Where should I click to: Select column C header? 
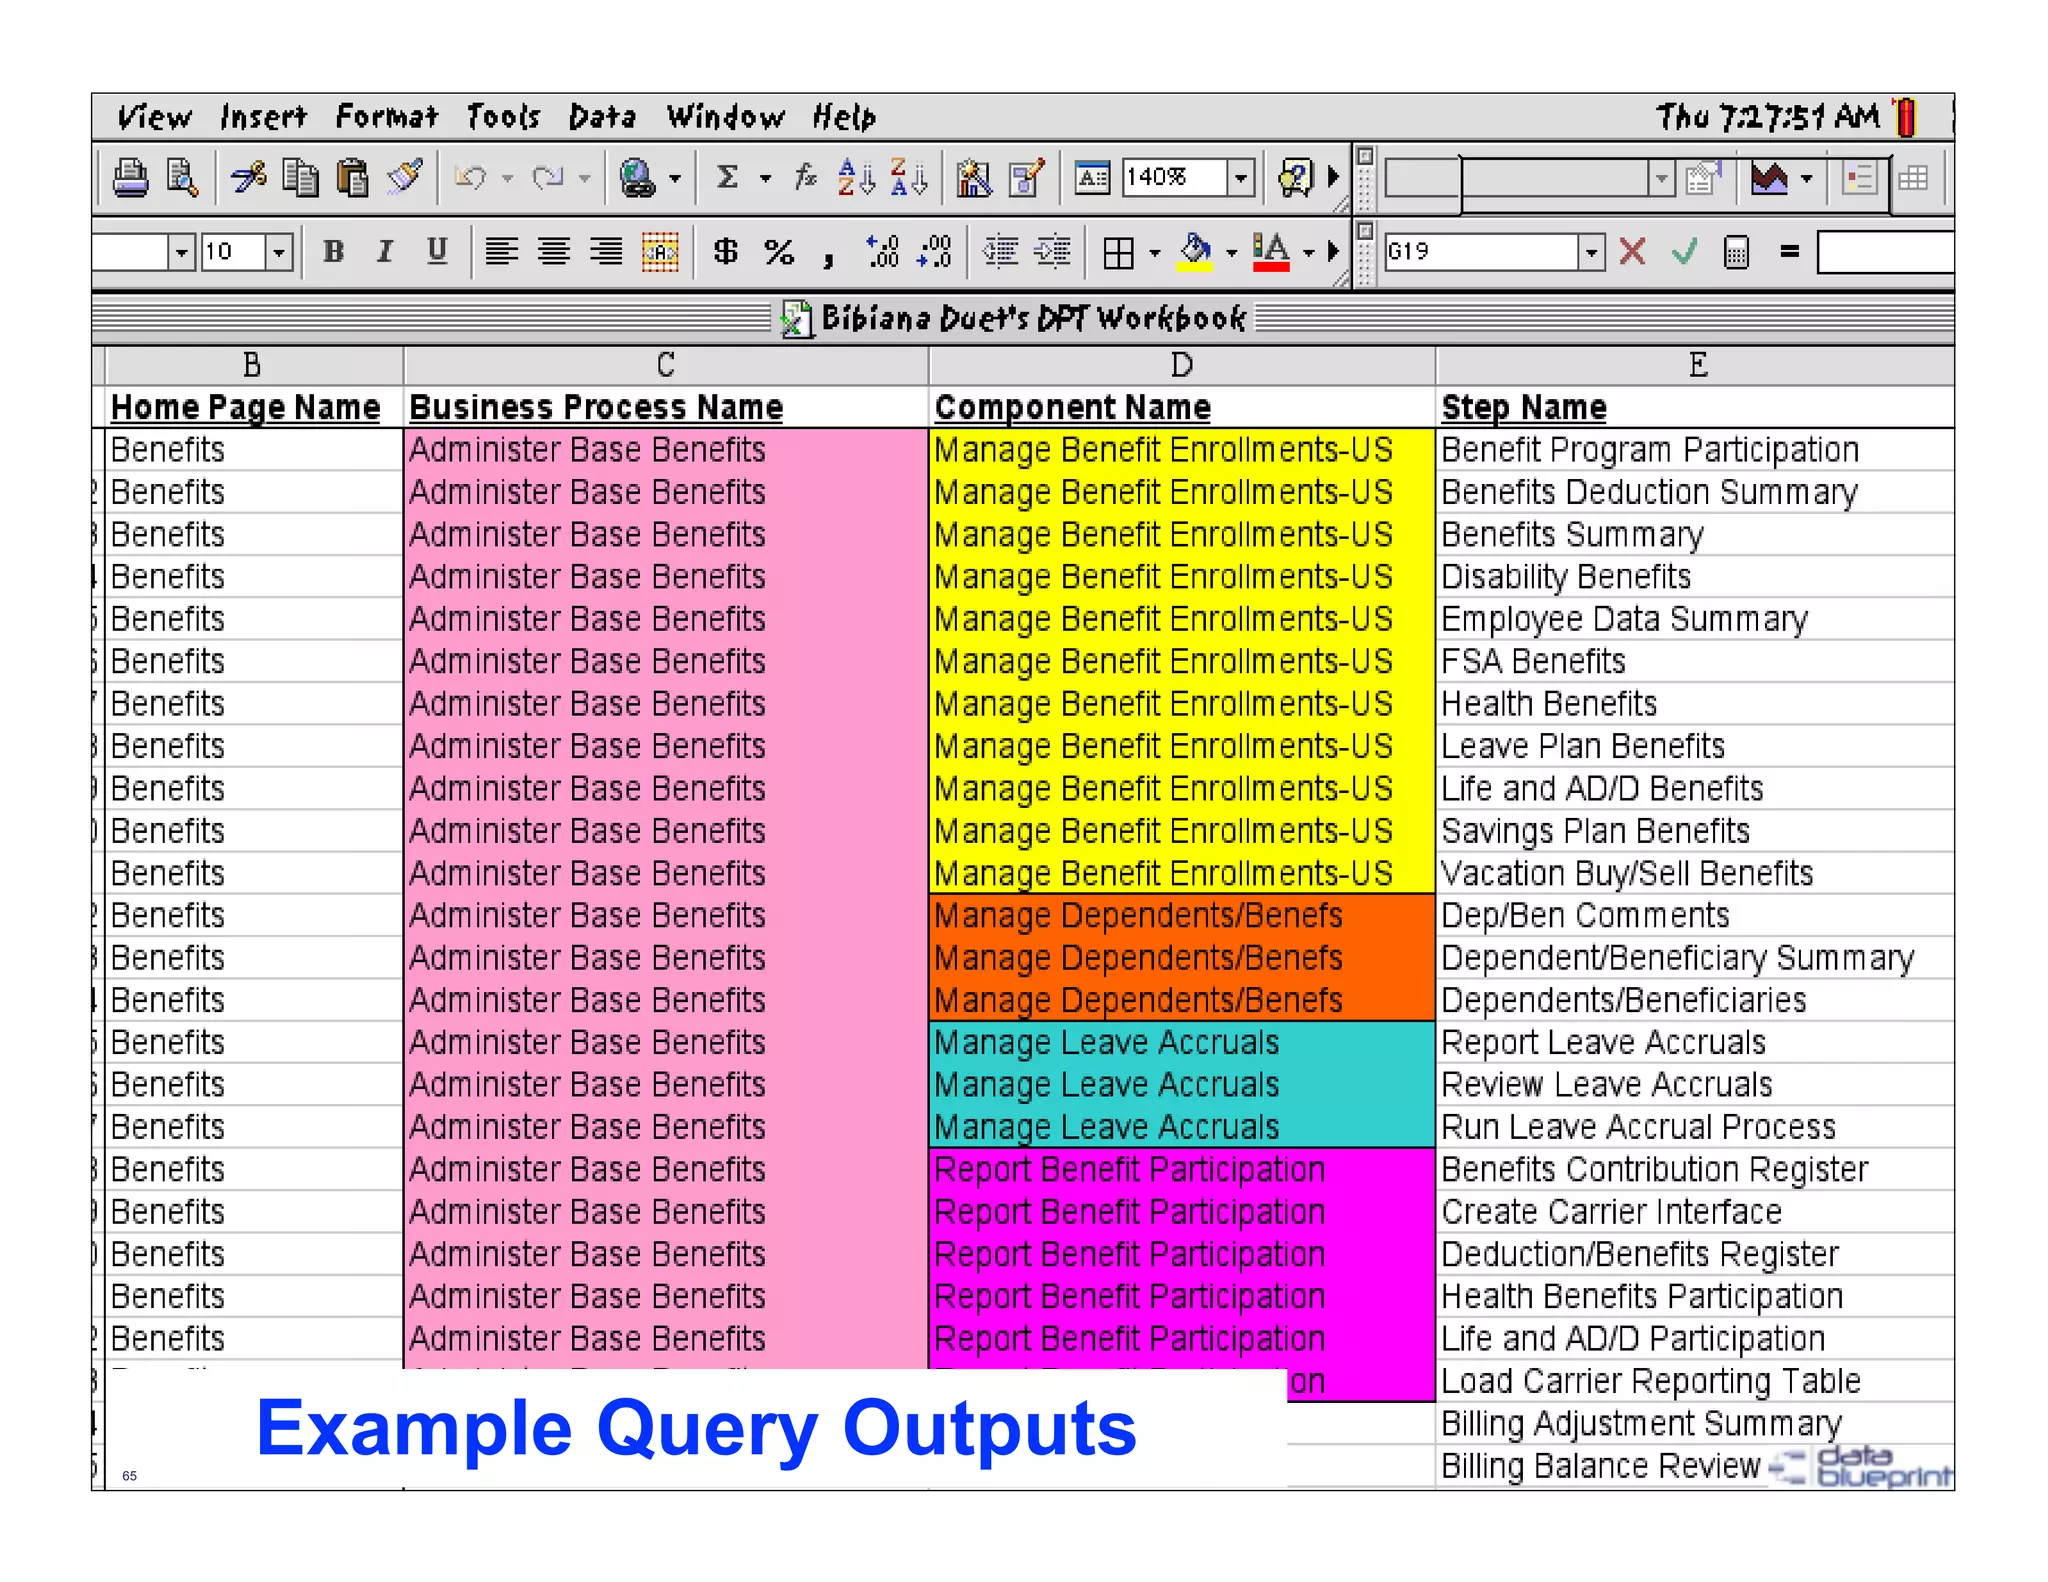[666, 365]
